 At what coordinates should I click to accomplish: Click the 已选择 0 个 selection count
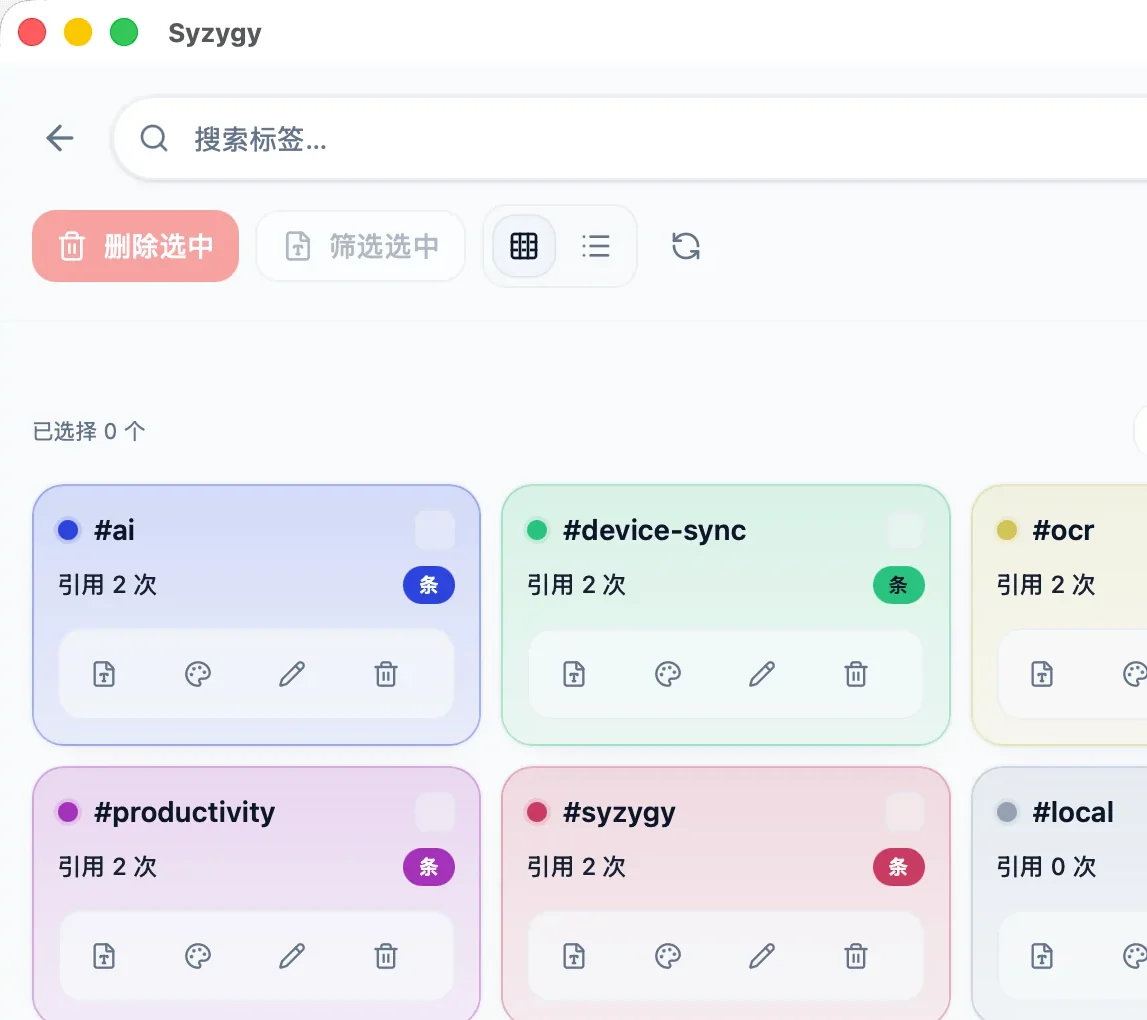click(x=89, y=431)
